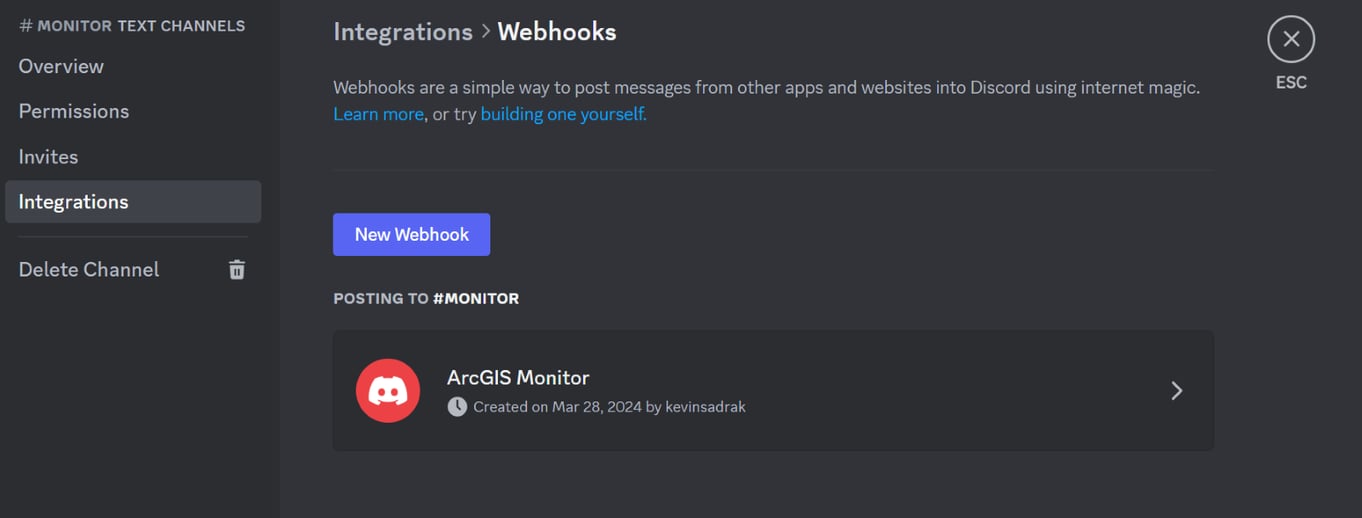Click the ESC label under the close button
The height and width of the screenshot is (518, 1362).
(x=1291, y=83)
